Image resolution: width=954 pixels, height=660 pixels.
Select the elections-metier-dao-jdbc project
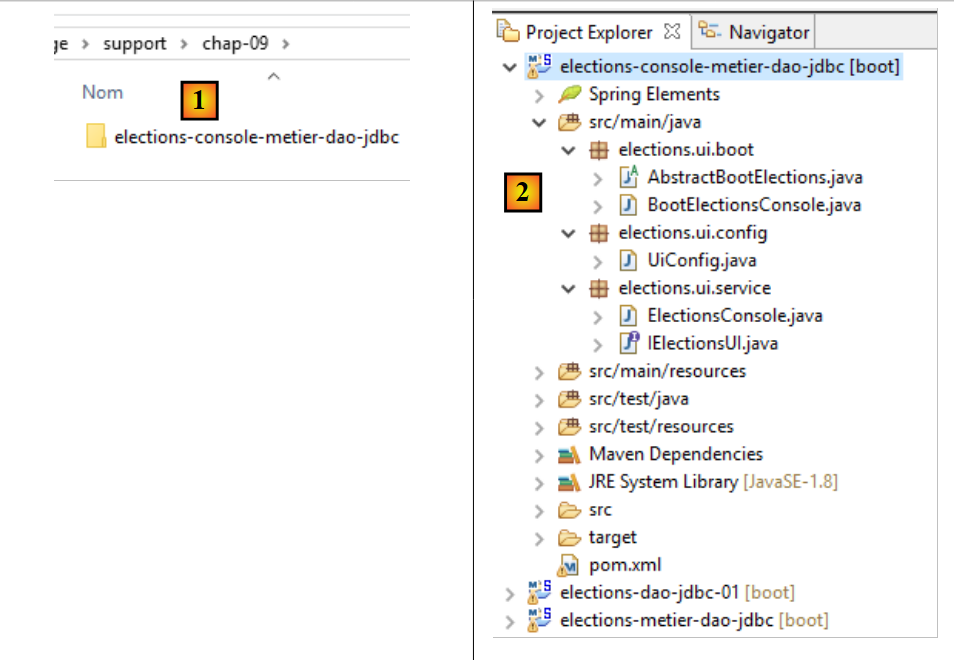pyautogui.click(x=666, y=620)
